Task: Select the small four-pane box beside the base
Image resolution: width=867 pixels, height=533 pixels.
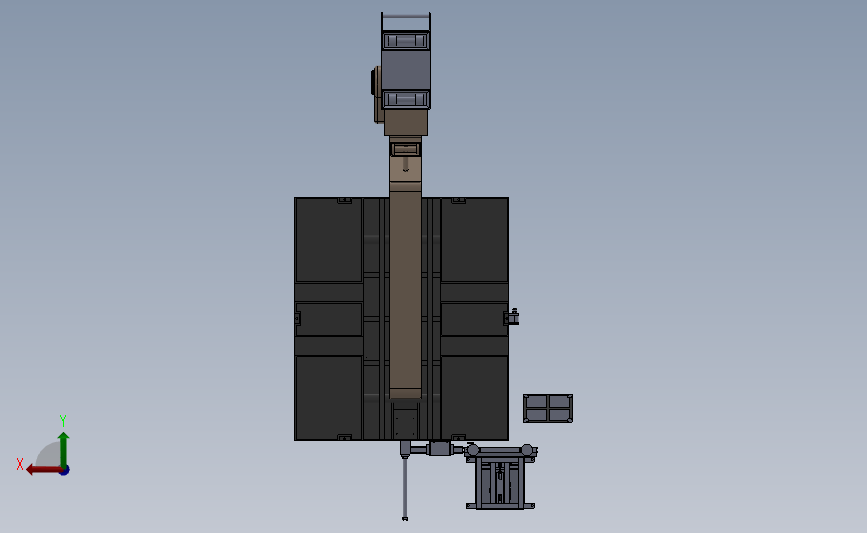Action: pos(548,409)
